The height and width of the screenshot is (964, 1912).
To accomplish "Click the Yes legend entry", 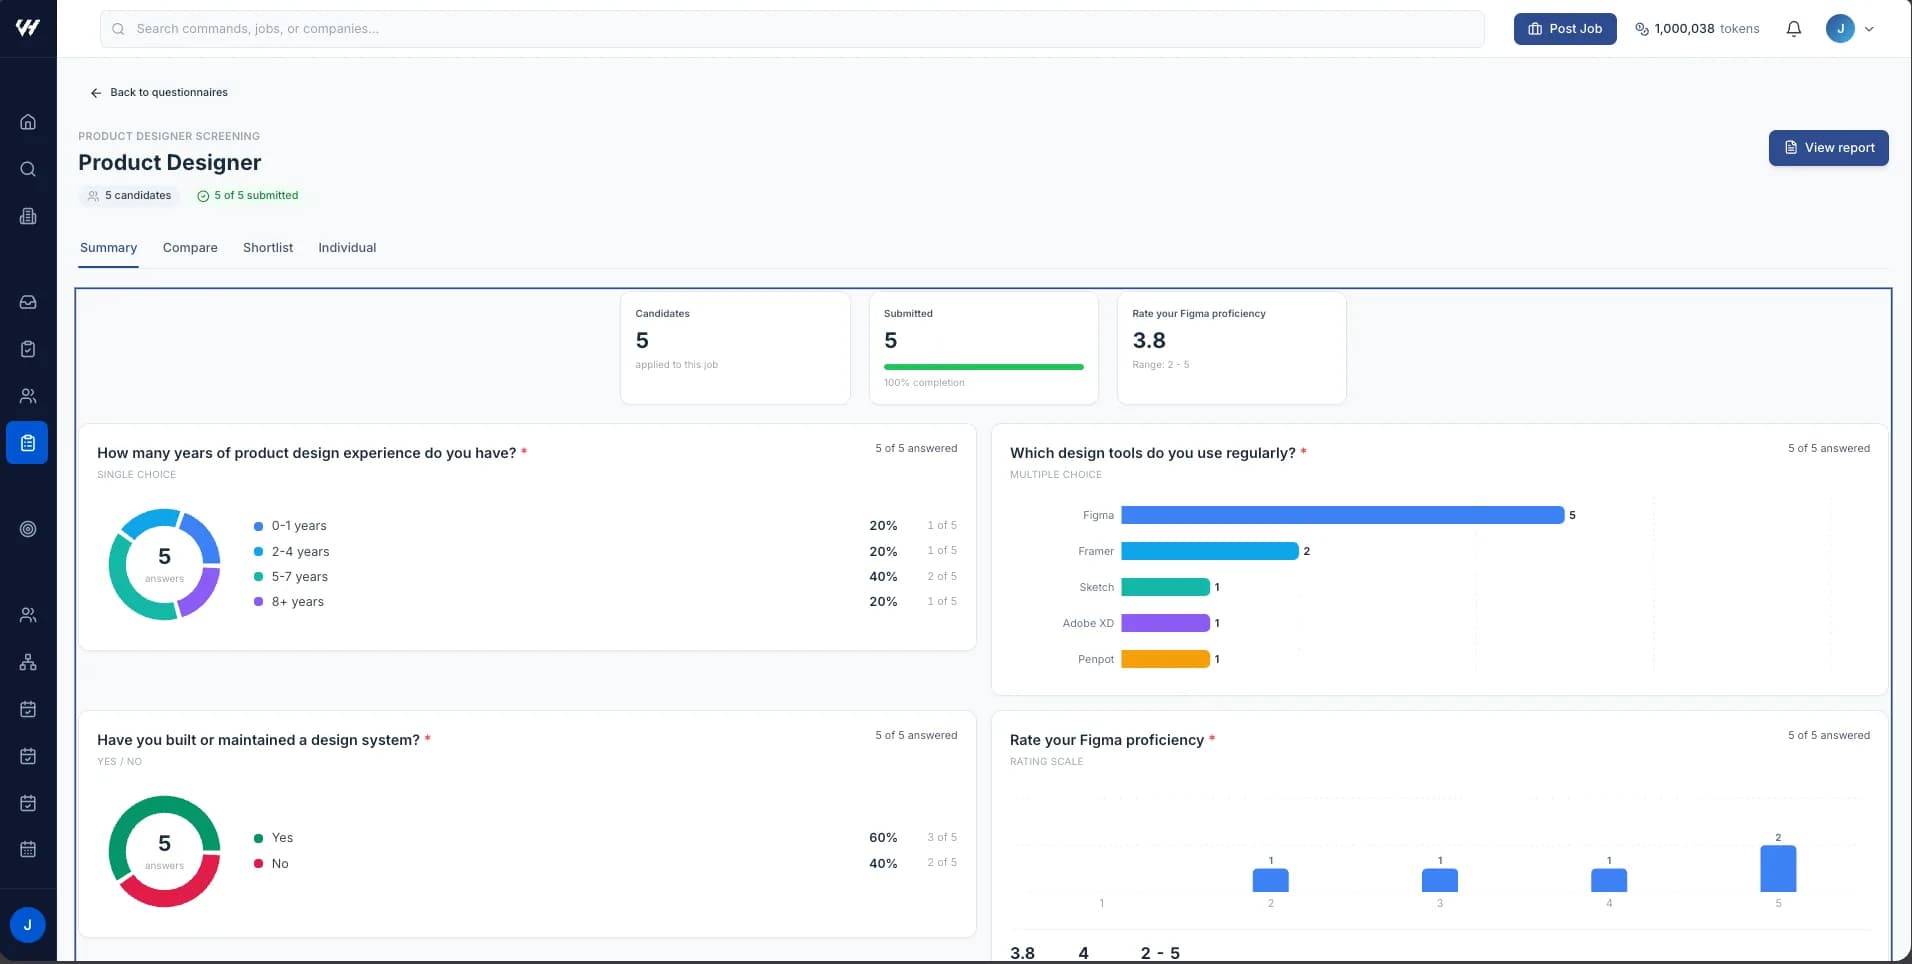I will click(605, 838).
